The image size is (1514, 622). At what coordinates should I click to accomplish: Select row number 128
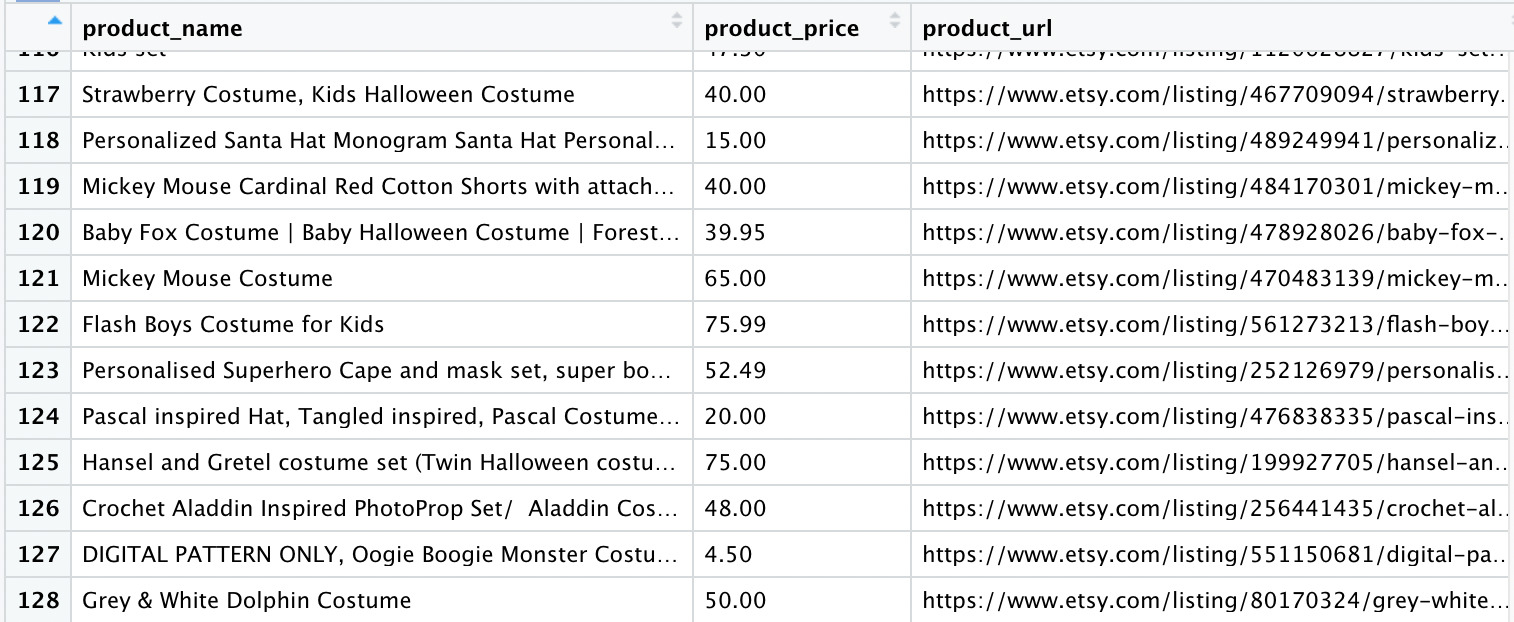(39, 601)
